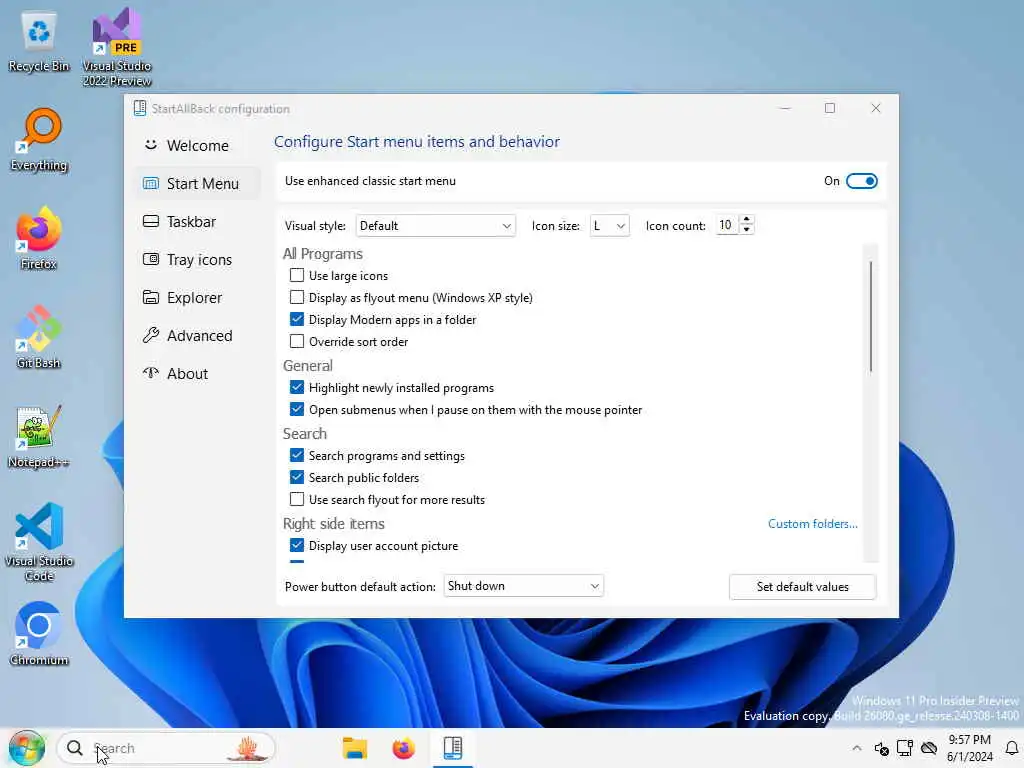Viewport: 1024px width, 768px height.
Task: Launch Visual Studio 2022 Preview shortcut
Action: (x=117, y=47)
